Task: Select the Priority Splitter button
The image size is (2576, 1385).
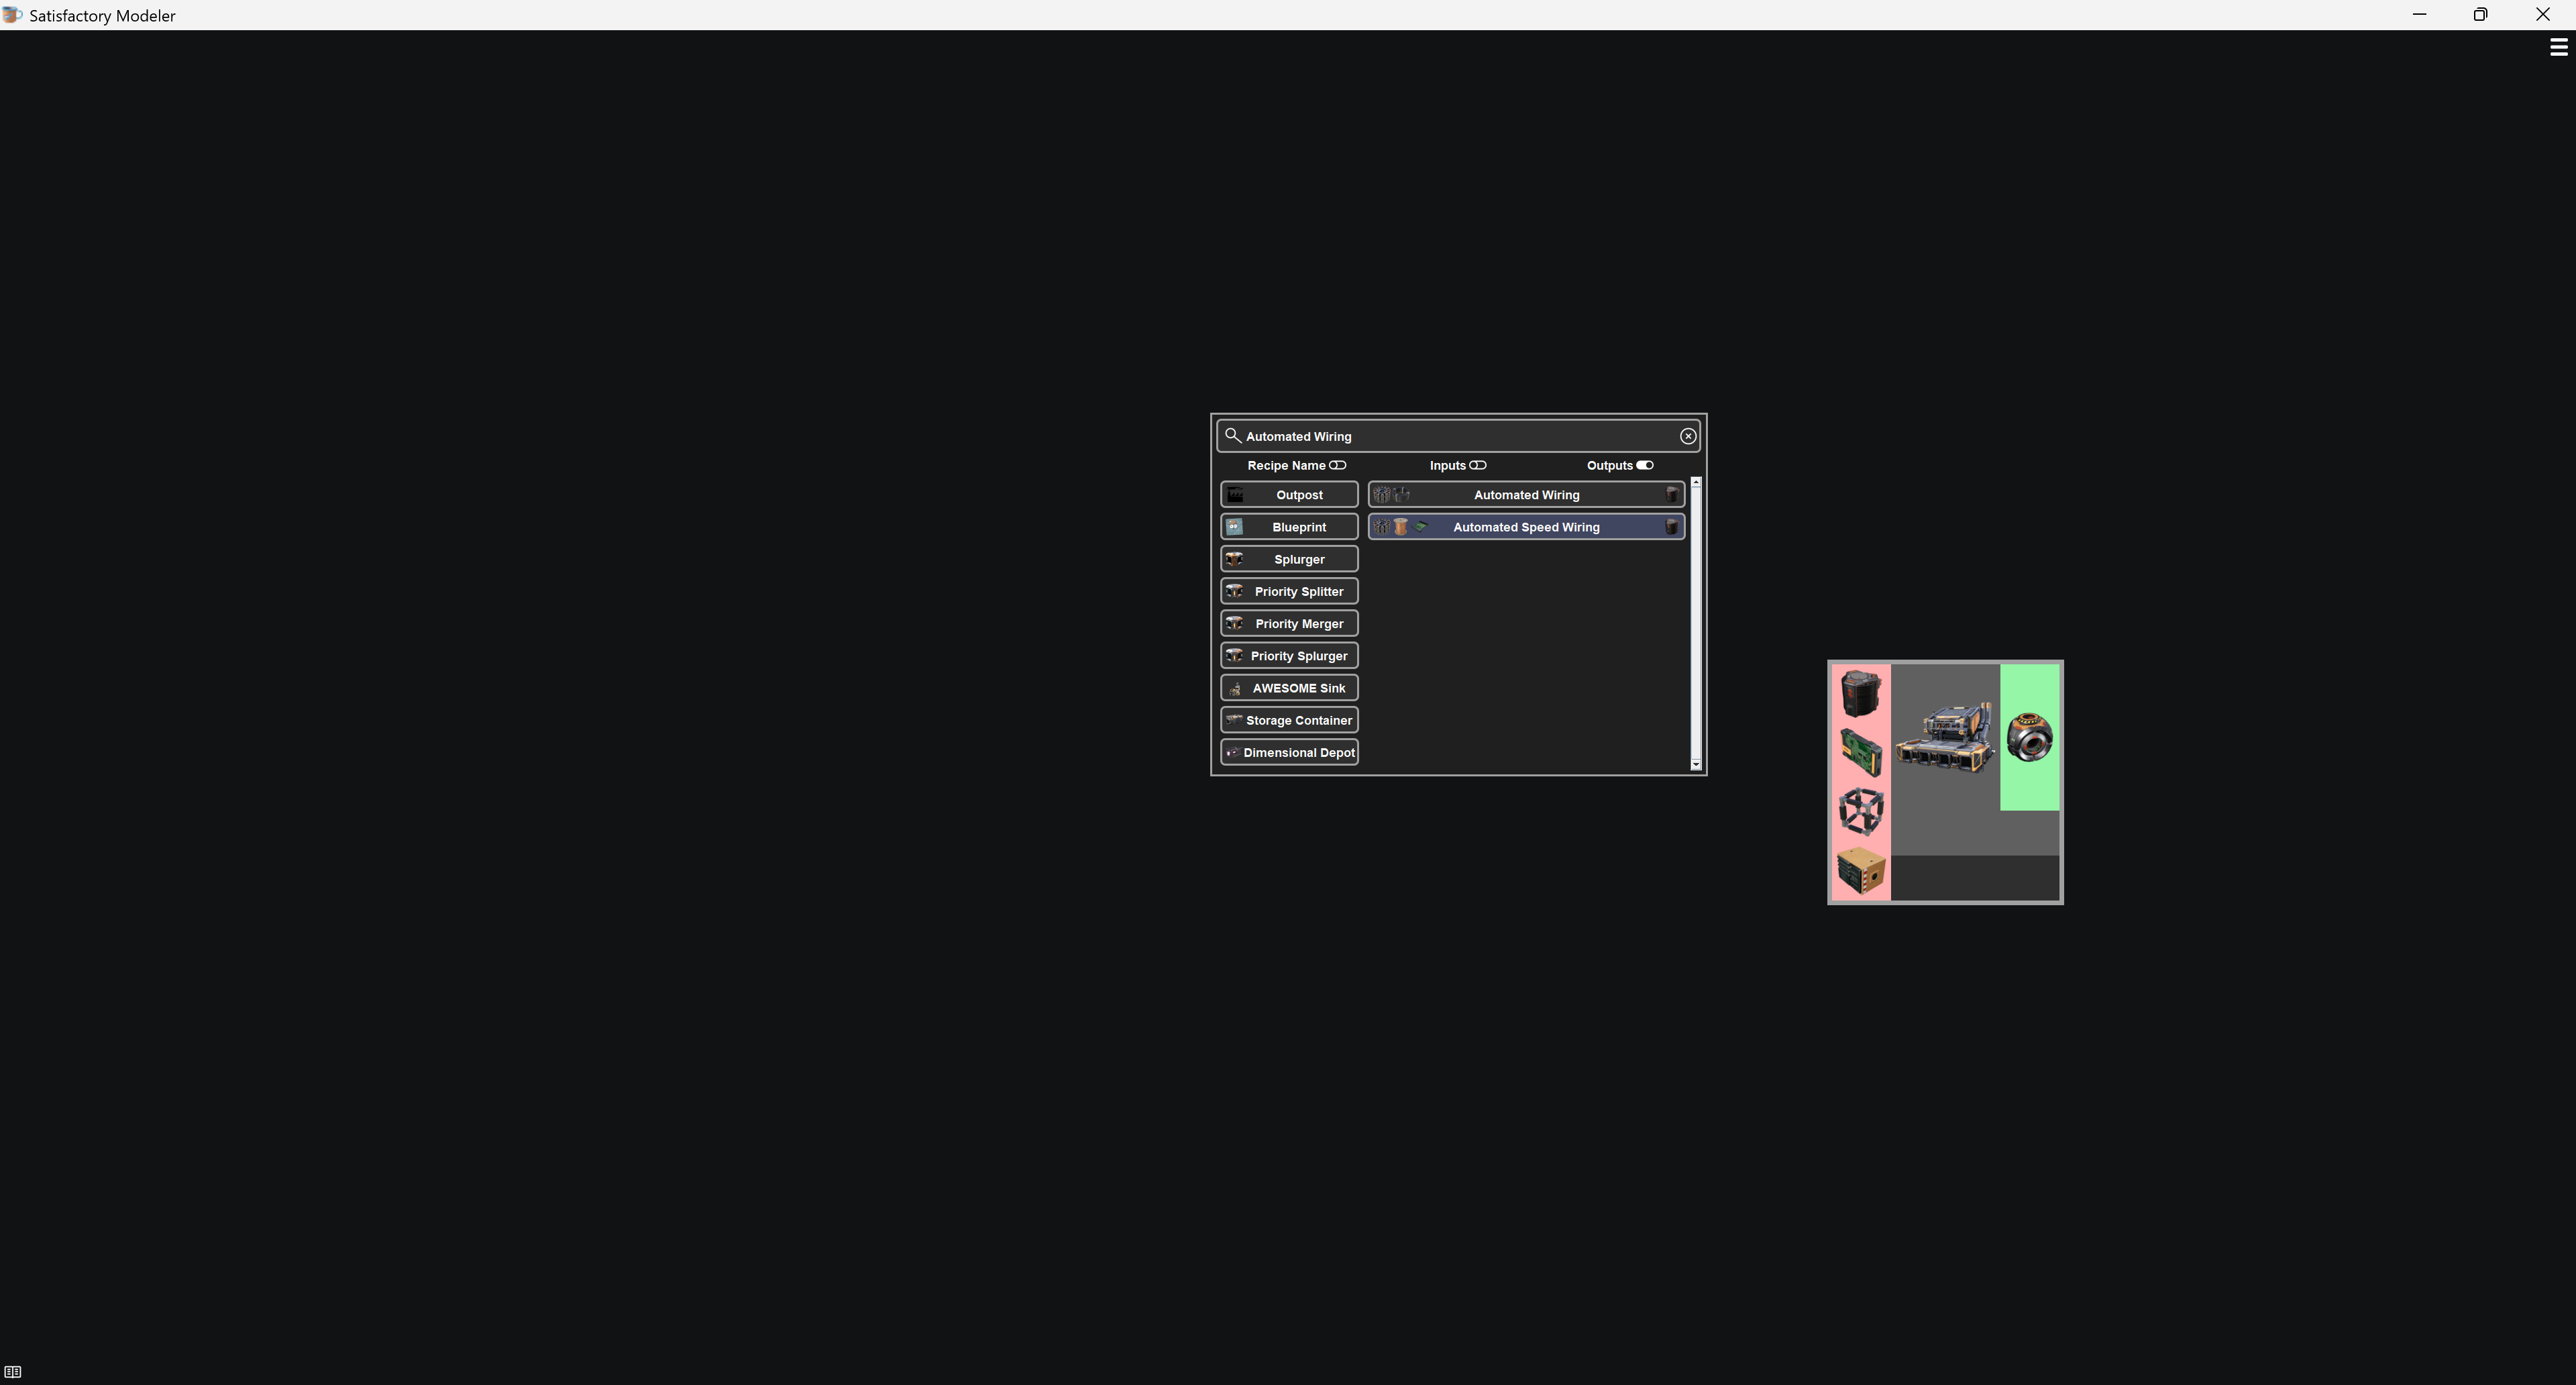Action: click(1289, 591)
